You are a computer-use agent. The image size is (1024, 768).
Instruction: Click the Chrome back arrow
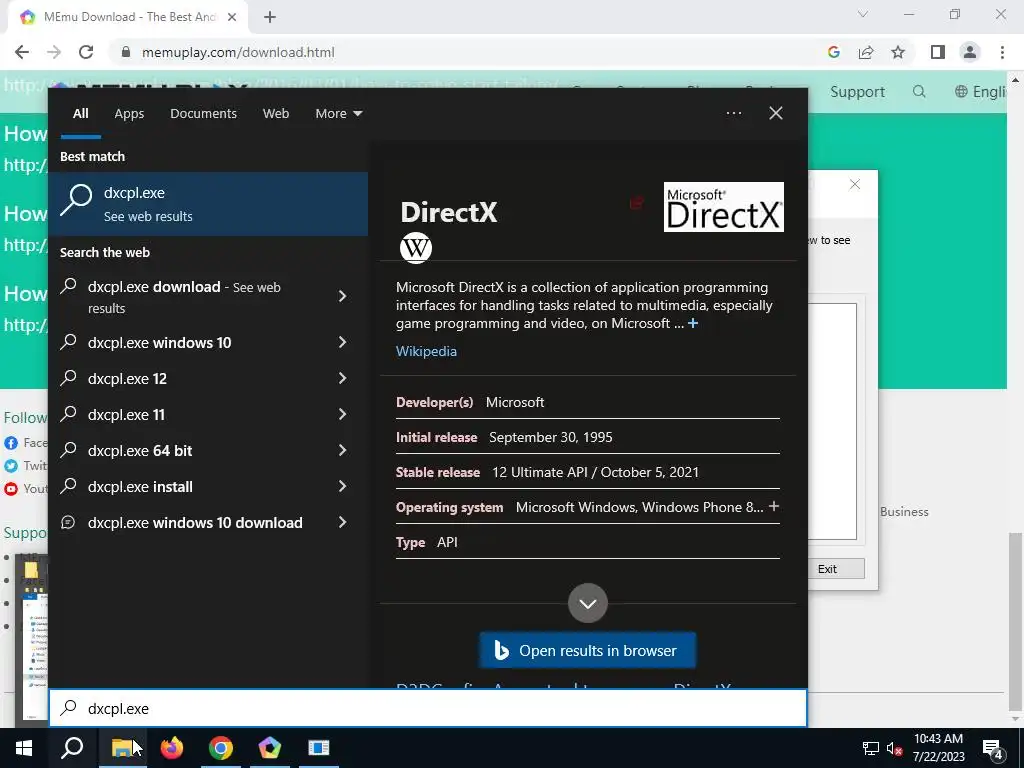(22, 52)
